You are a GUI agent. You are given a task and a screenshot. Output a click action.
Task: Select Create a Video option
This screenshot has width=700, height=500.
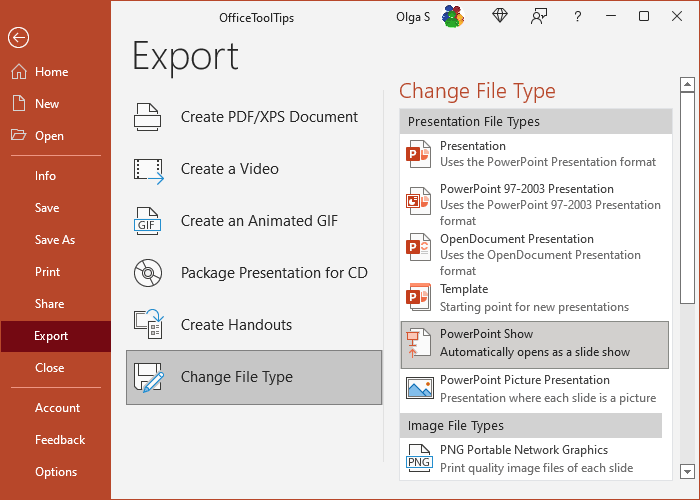(254, 169)
